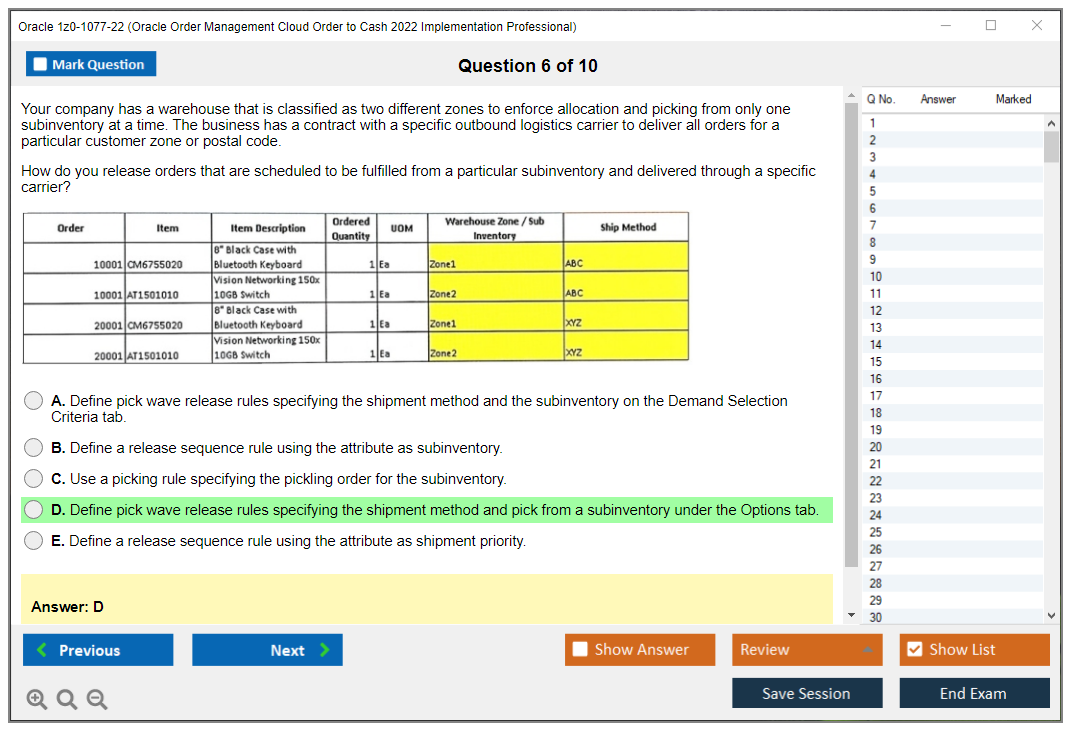The height and width of the screenshot is (735, 1075).
Task: Uncheck the Show List checkbox
Action: (915, 649)
